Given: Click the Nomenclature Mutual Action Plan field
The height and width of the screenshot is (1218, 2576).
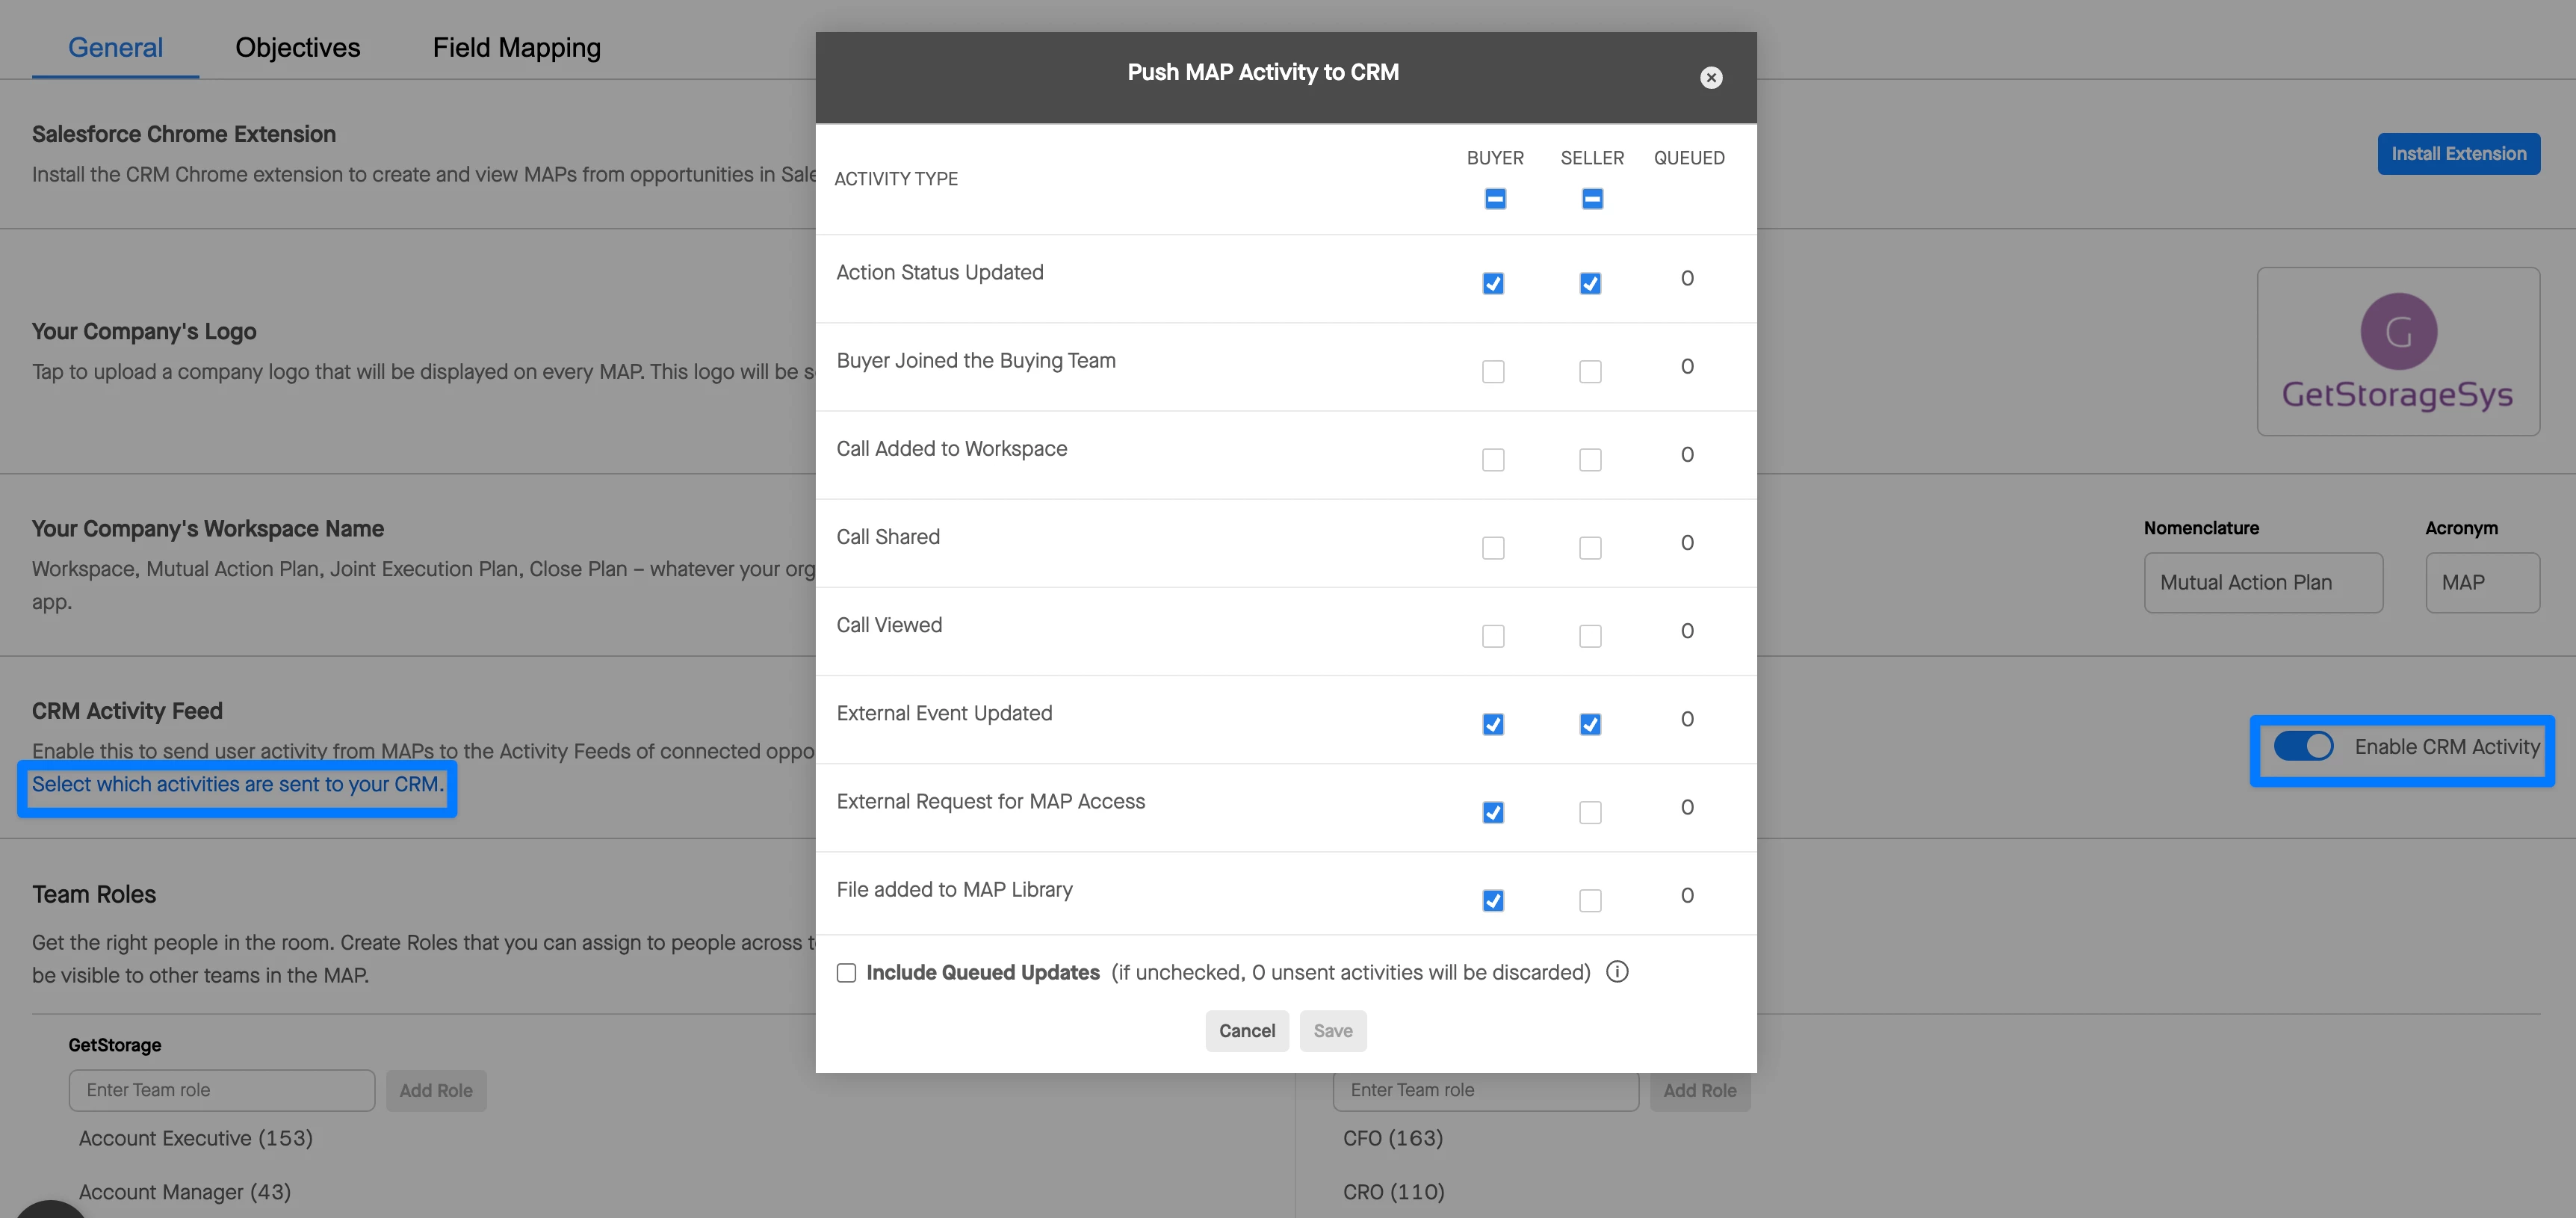Looking at the screenshot, I should click(2263, 583).
